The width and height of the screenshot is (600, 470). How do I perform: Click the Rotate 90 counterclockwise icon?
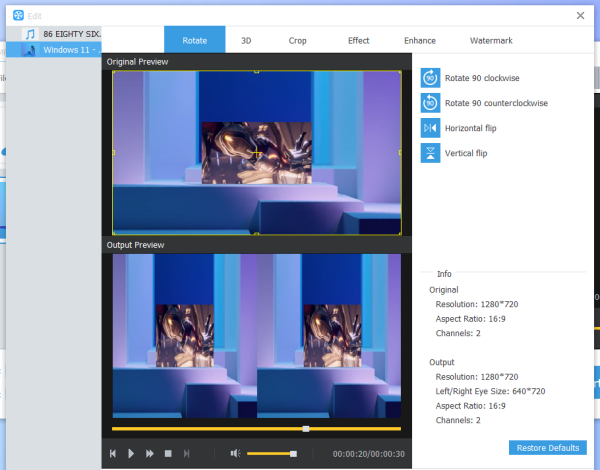[430, 103]
